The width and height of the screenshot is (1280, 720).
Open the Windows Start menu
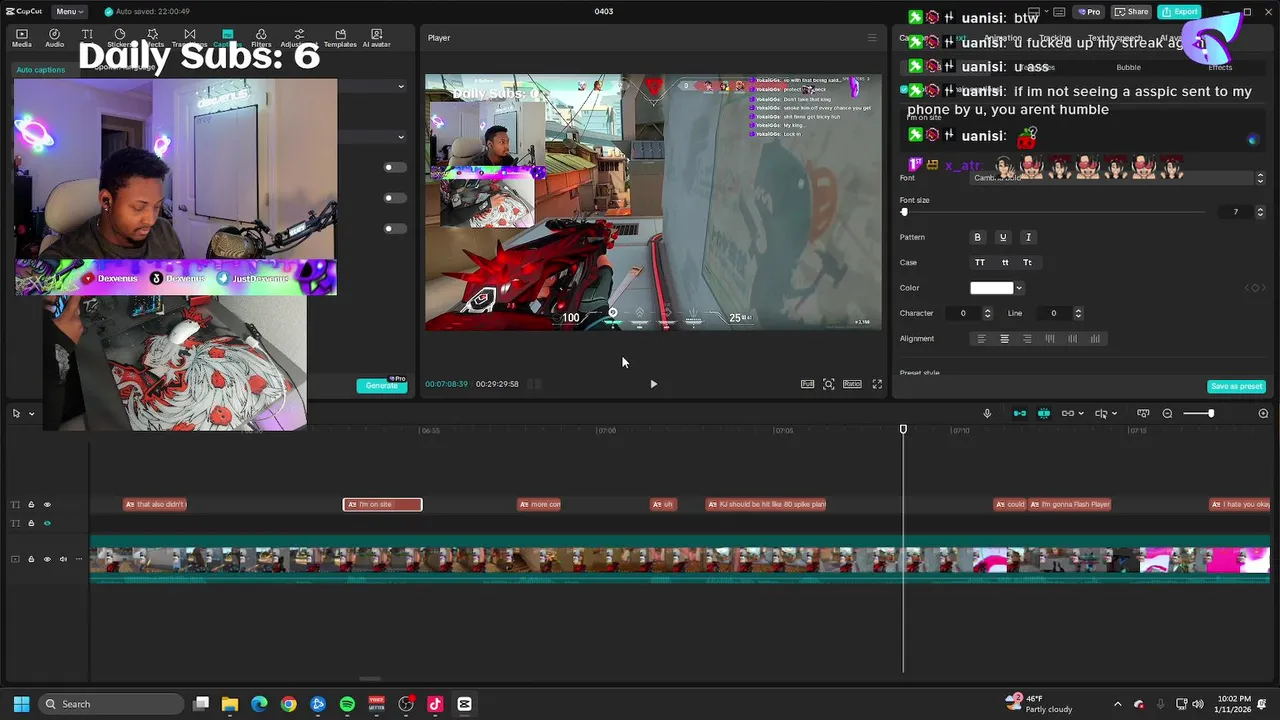[x=21, y=704]
